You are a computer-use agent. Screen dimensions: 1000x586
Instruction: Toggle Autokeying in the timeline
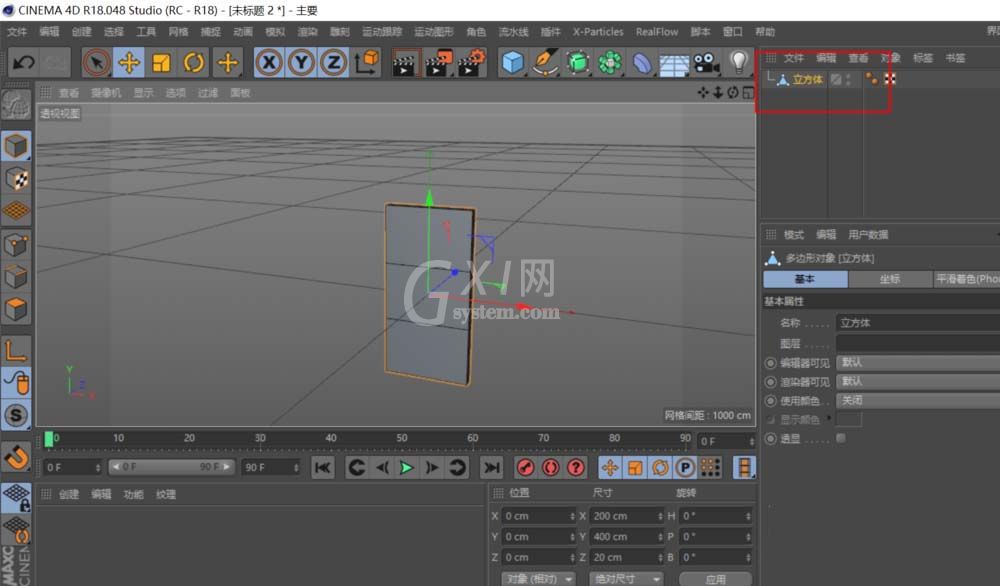[550, 467]
